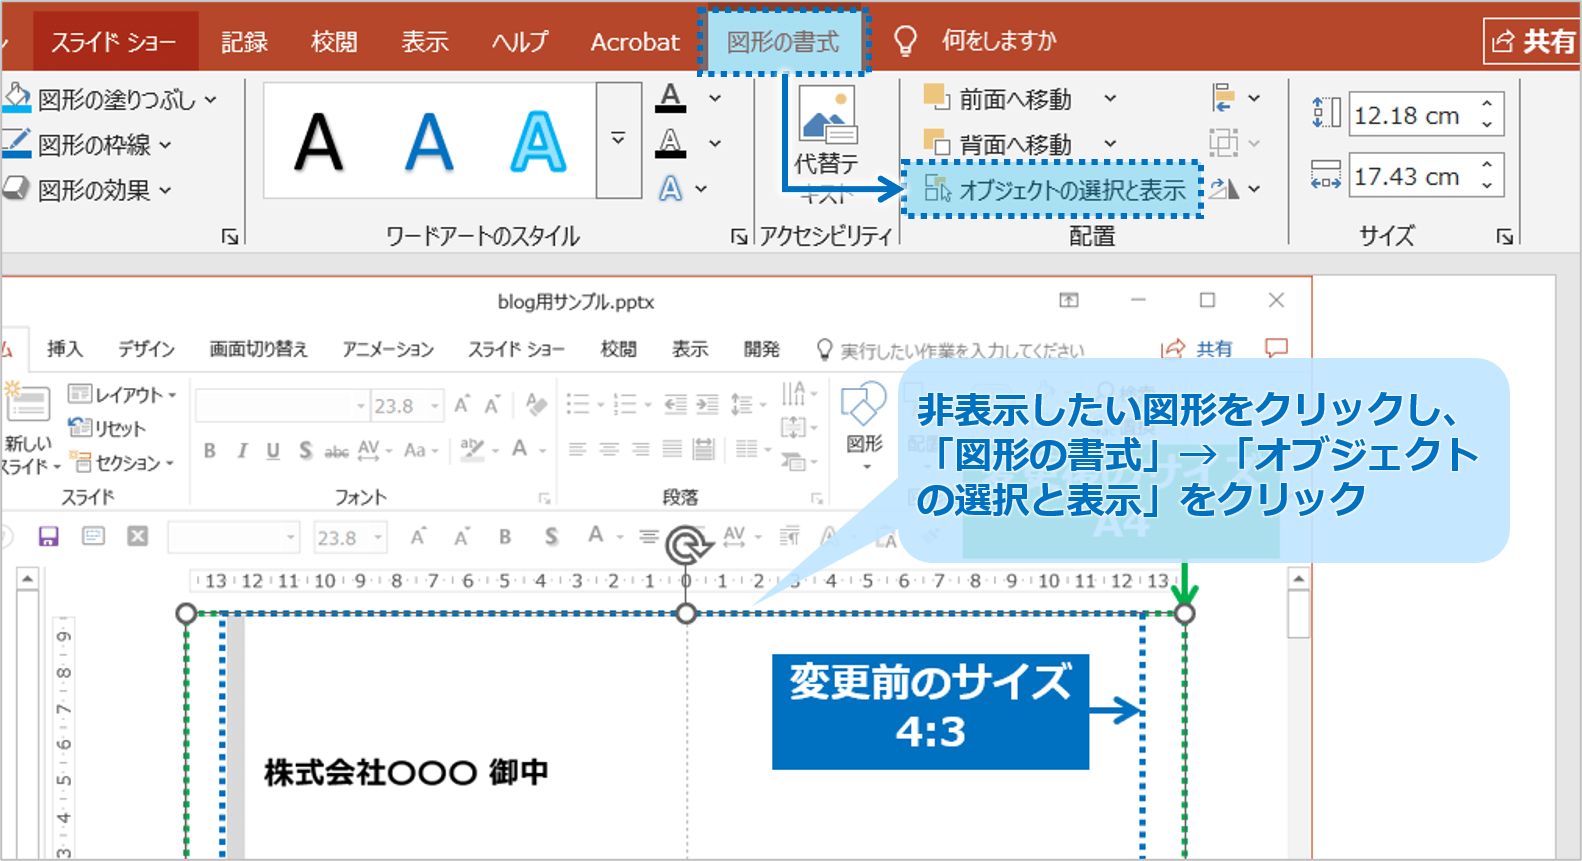Click the numbered list icon in 段落 group
Image resolution: width=1582 pixels, height=861 pixels.
625,404
